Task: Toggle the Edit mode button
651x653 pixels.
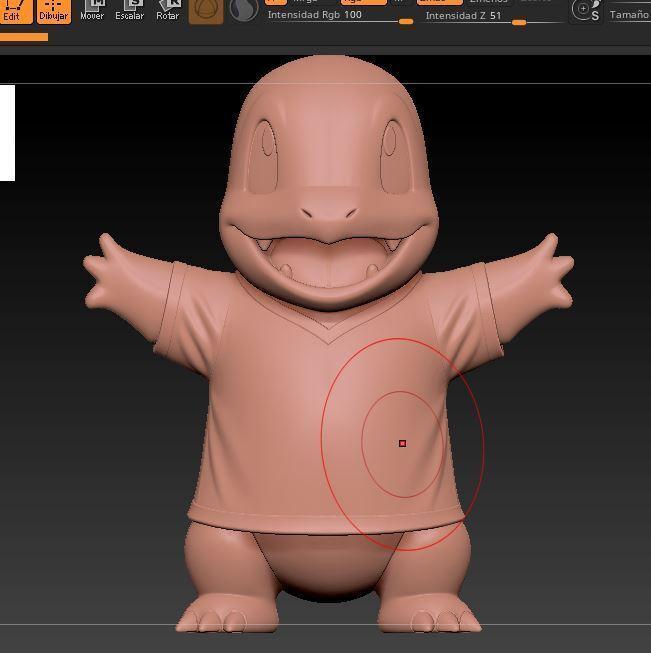Action: (x=15, y=11)
